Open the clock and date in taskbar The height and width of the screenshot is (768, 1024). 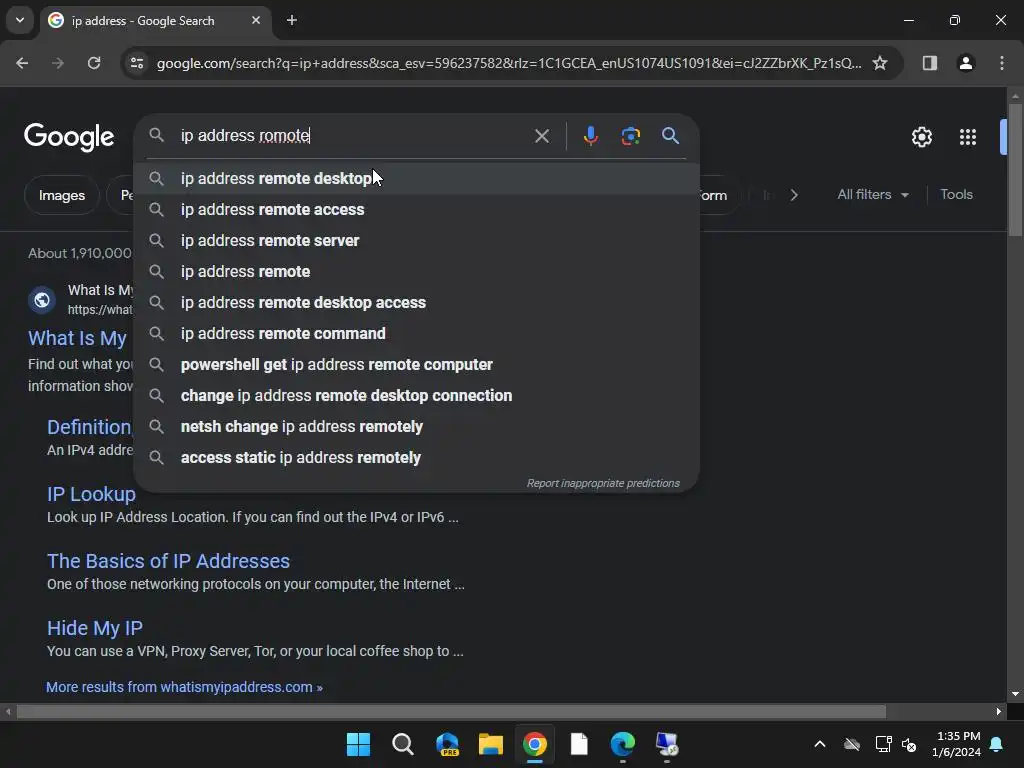pyautogui.click(x=957, y=744)
